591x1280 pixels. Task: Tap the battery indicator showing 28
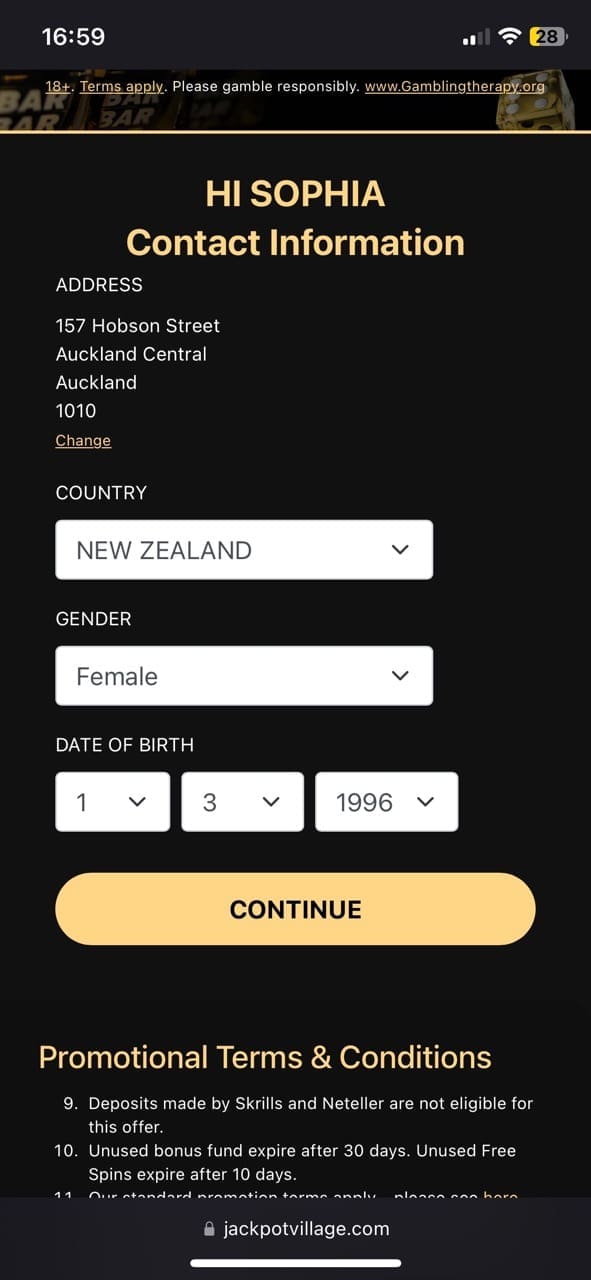[548, 37]
